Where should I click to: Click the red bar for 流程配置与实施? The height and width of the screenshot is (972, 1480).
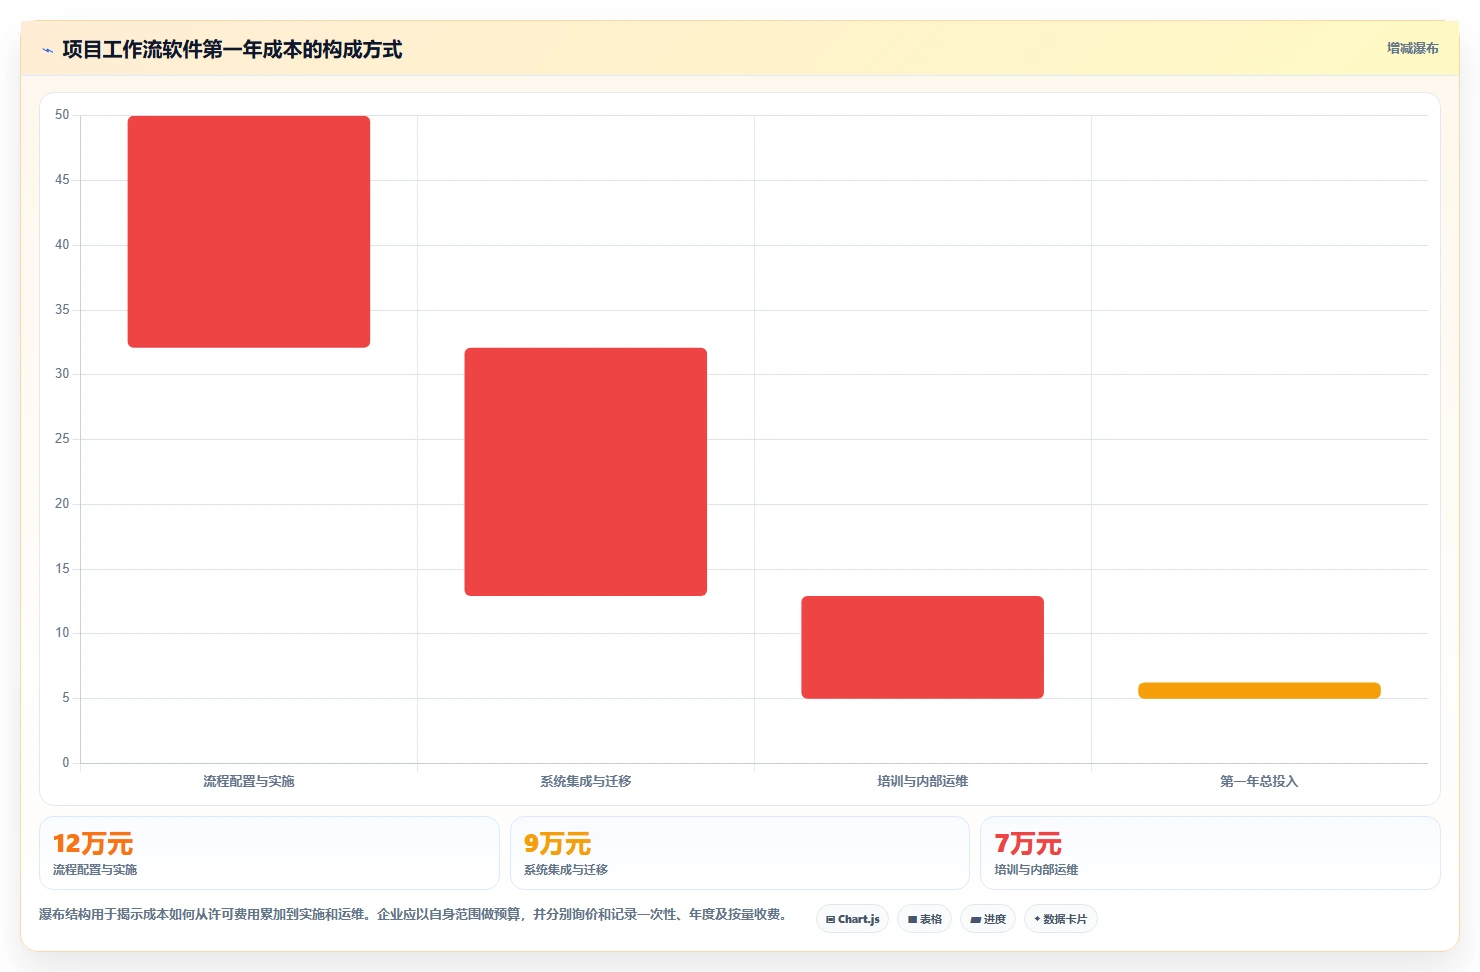(x=249, y=232)
